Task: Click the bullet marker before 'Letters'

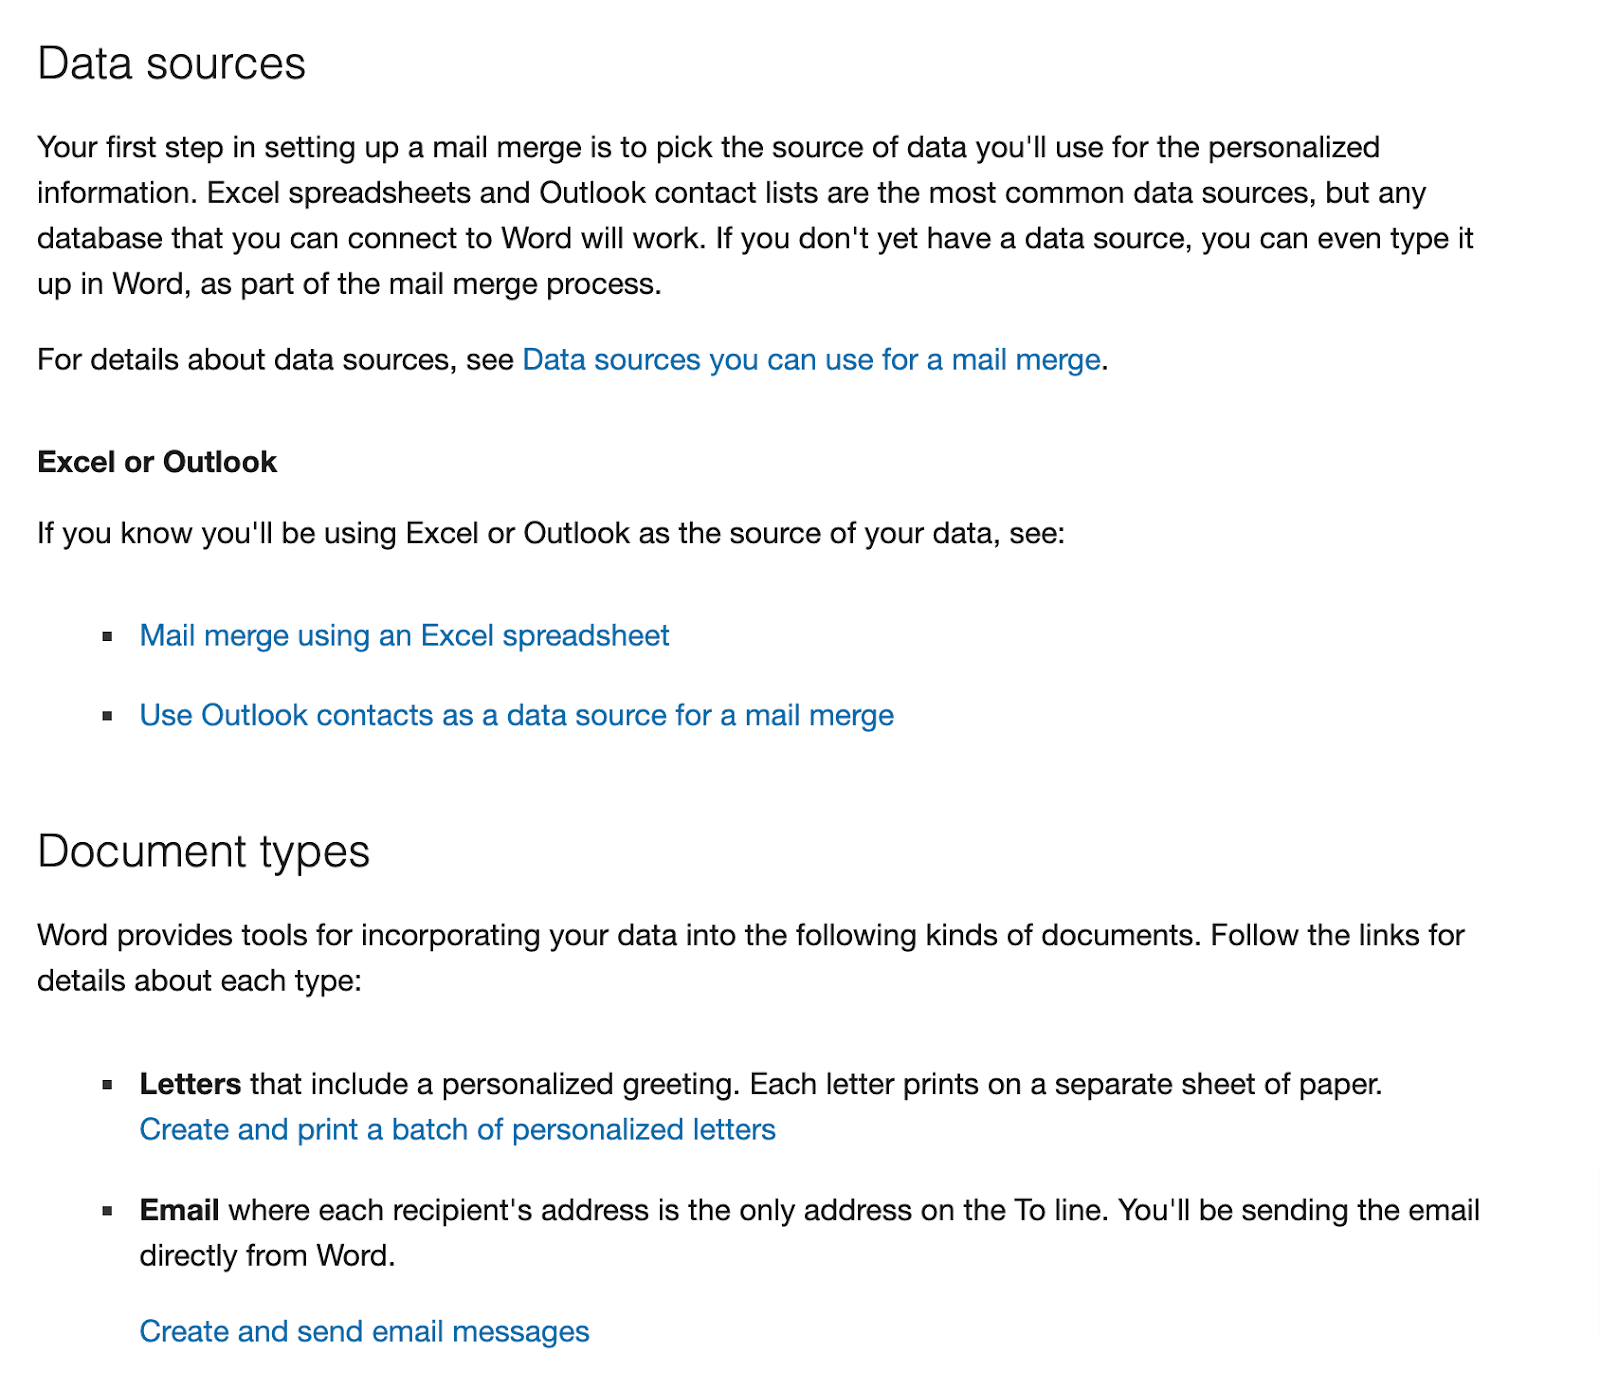Action: (x=107, y=1084)
